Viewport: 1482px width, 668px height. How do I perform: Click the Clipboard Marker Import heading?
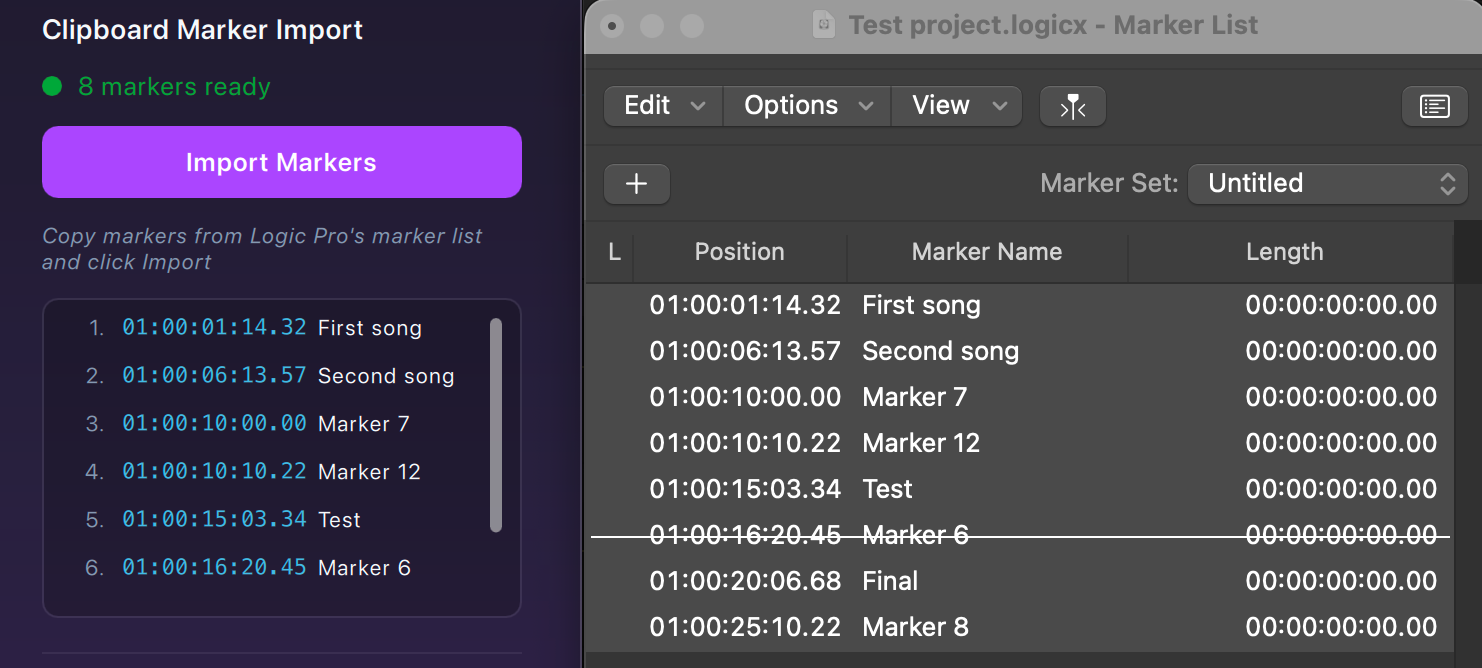coord(203,30)
